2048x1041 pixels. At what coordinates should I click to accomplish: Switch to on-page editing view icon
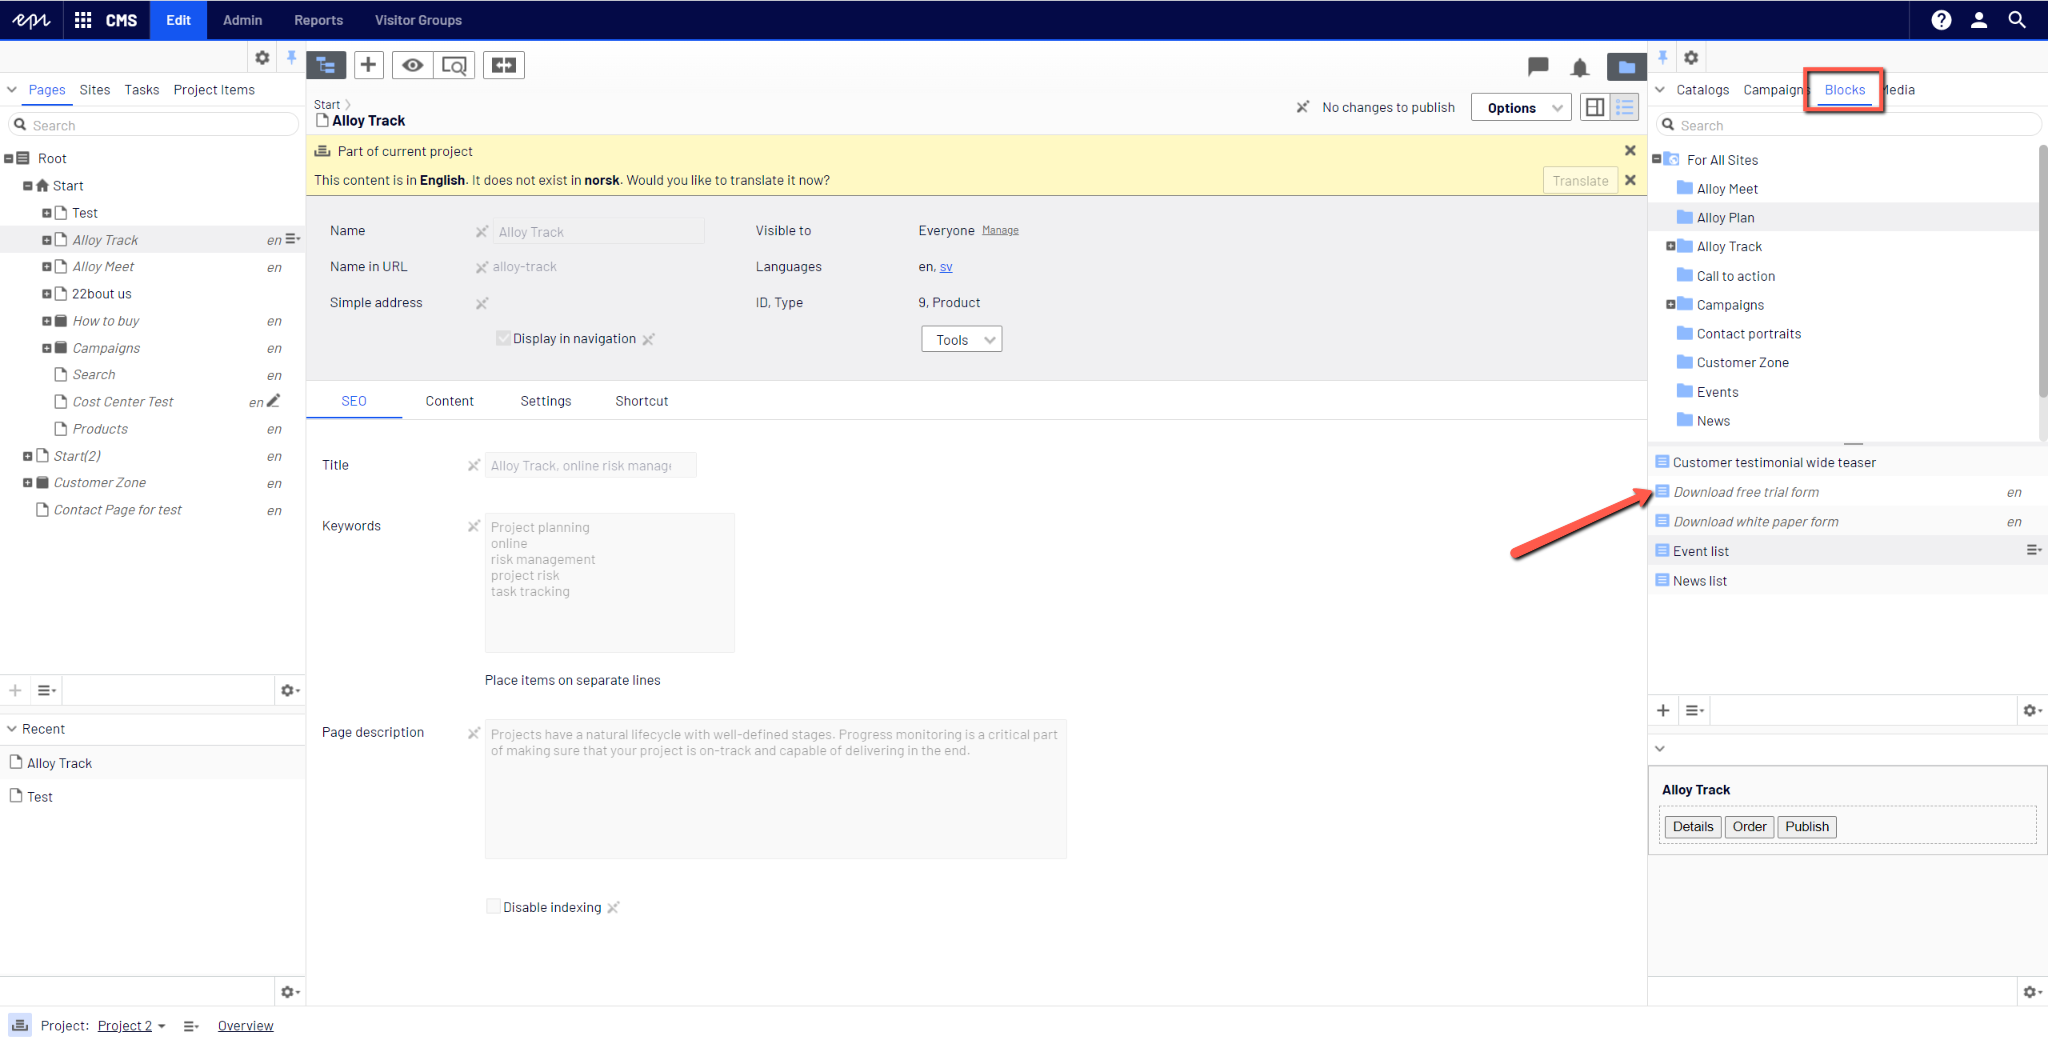[x=1596, y=107]
